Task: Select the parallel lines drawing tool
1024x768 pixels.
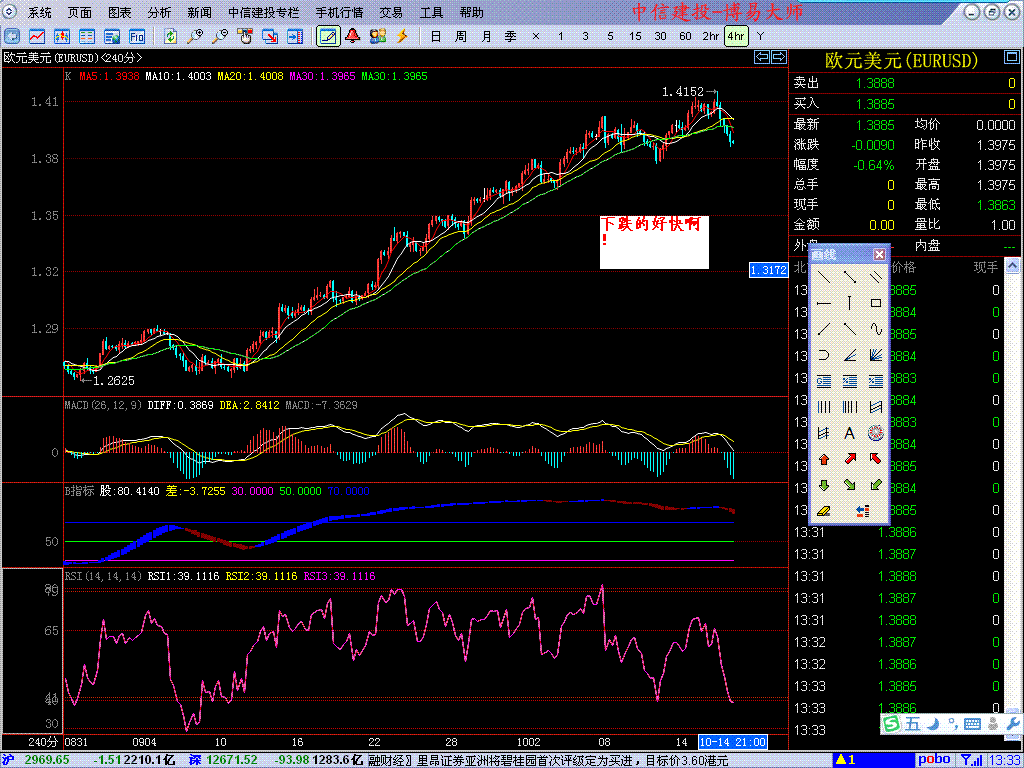Action: click(x=876, y=278)
